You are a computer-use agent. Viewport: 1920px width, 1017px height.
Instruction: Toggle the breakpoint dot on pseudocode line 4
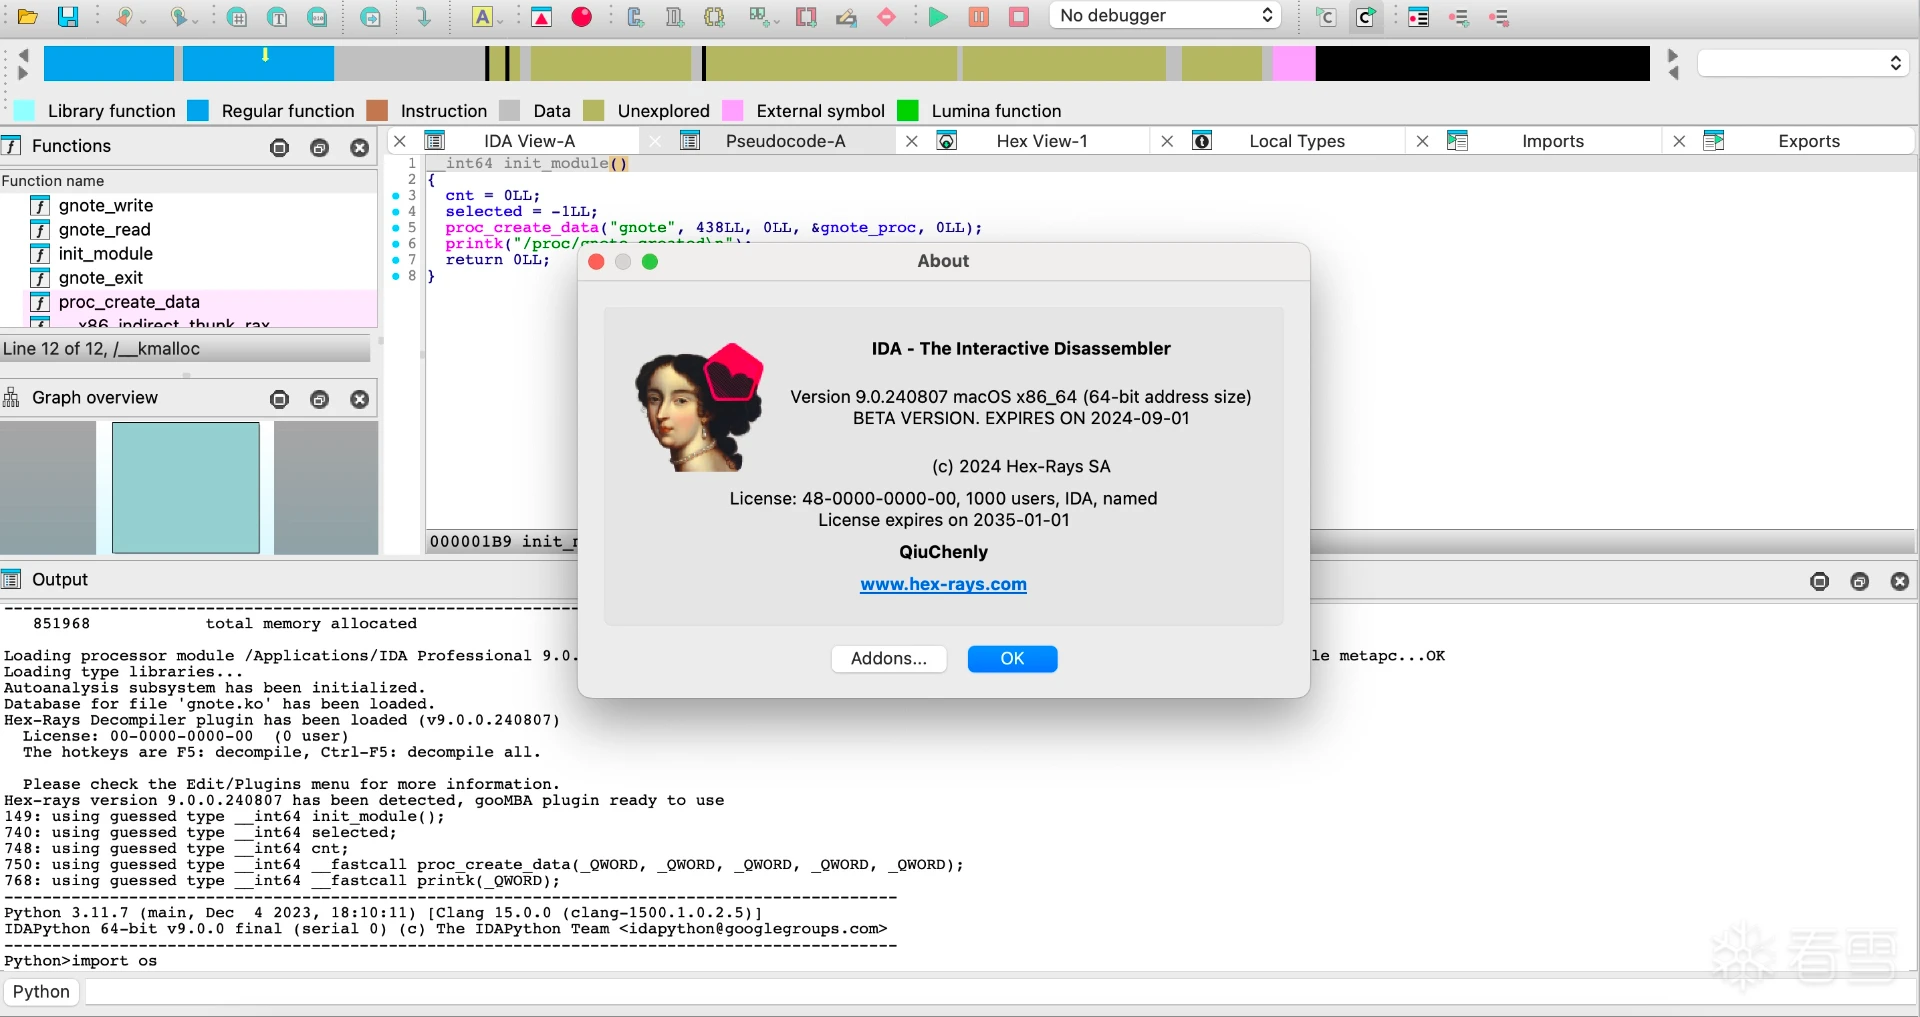[396, 212]
